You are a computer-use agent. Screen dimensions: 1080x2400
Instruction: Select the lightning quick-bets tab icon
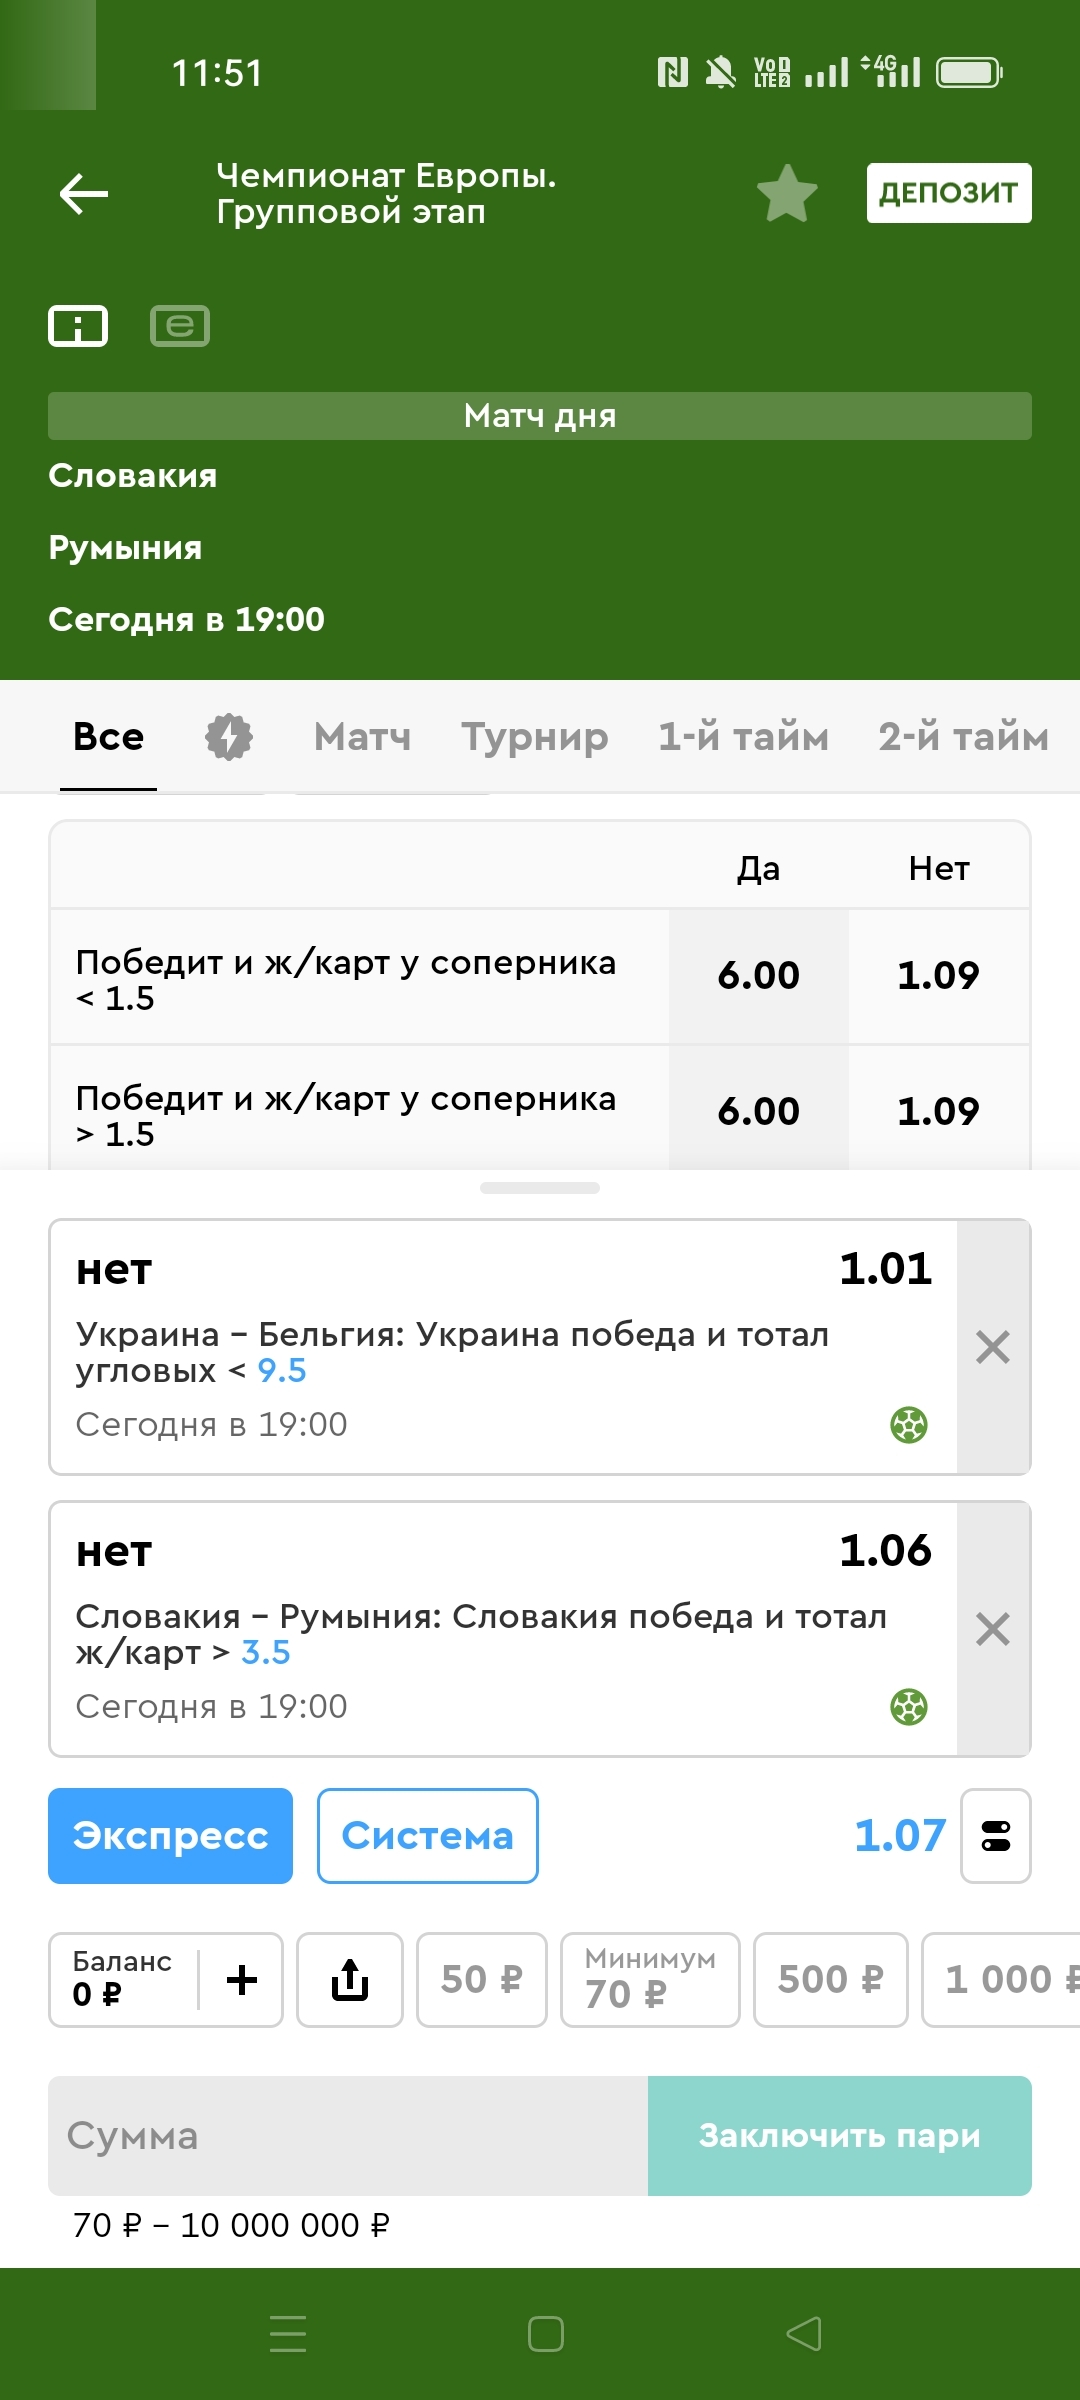click(x=229, y=737)
